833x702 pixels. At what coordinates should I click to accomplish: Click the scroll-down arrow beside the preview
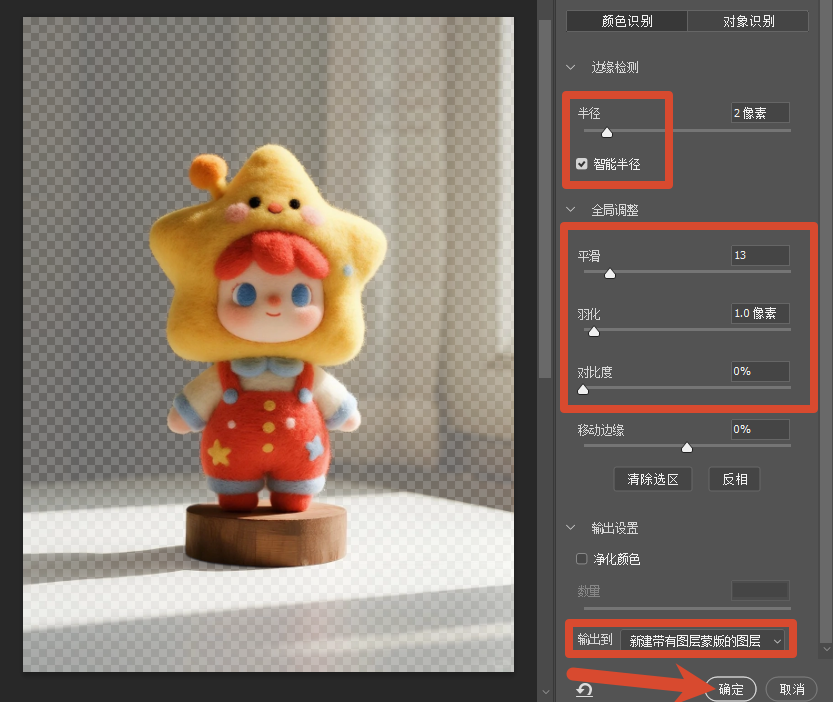click(545, 692)
